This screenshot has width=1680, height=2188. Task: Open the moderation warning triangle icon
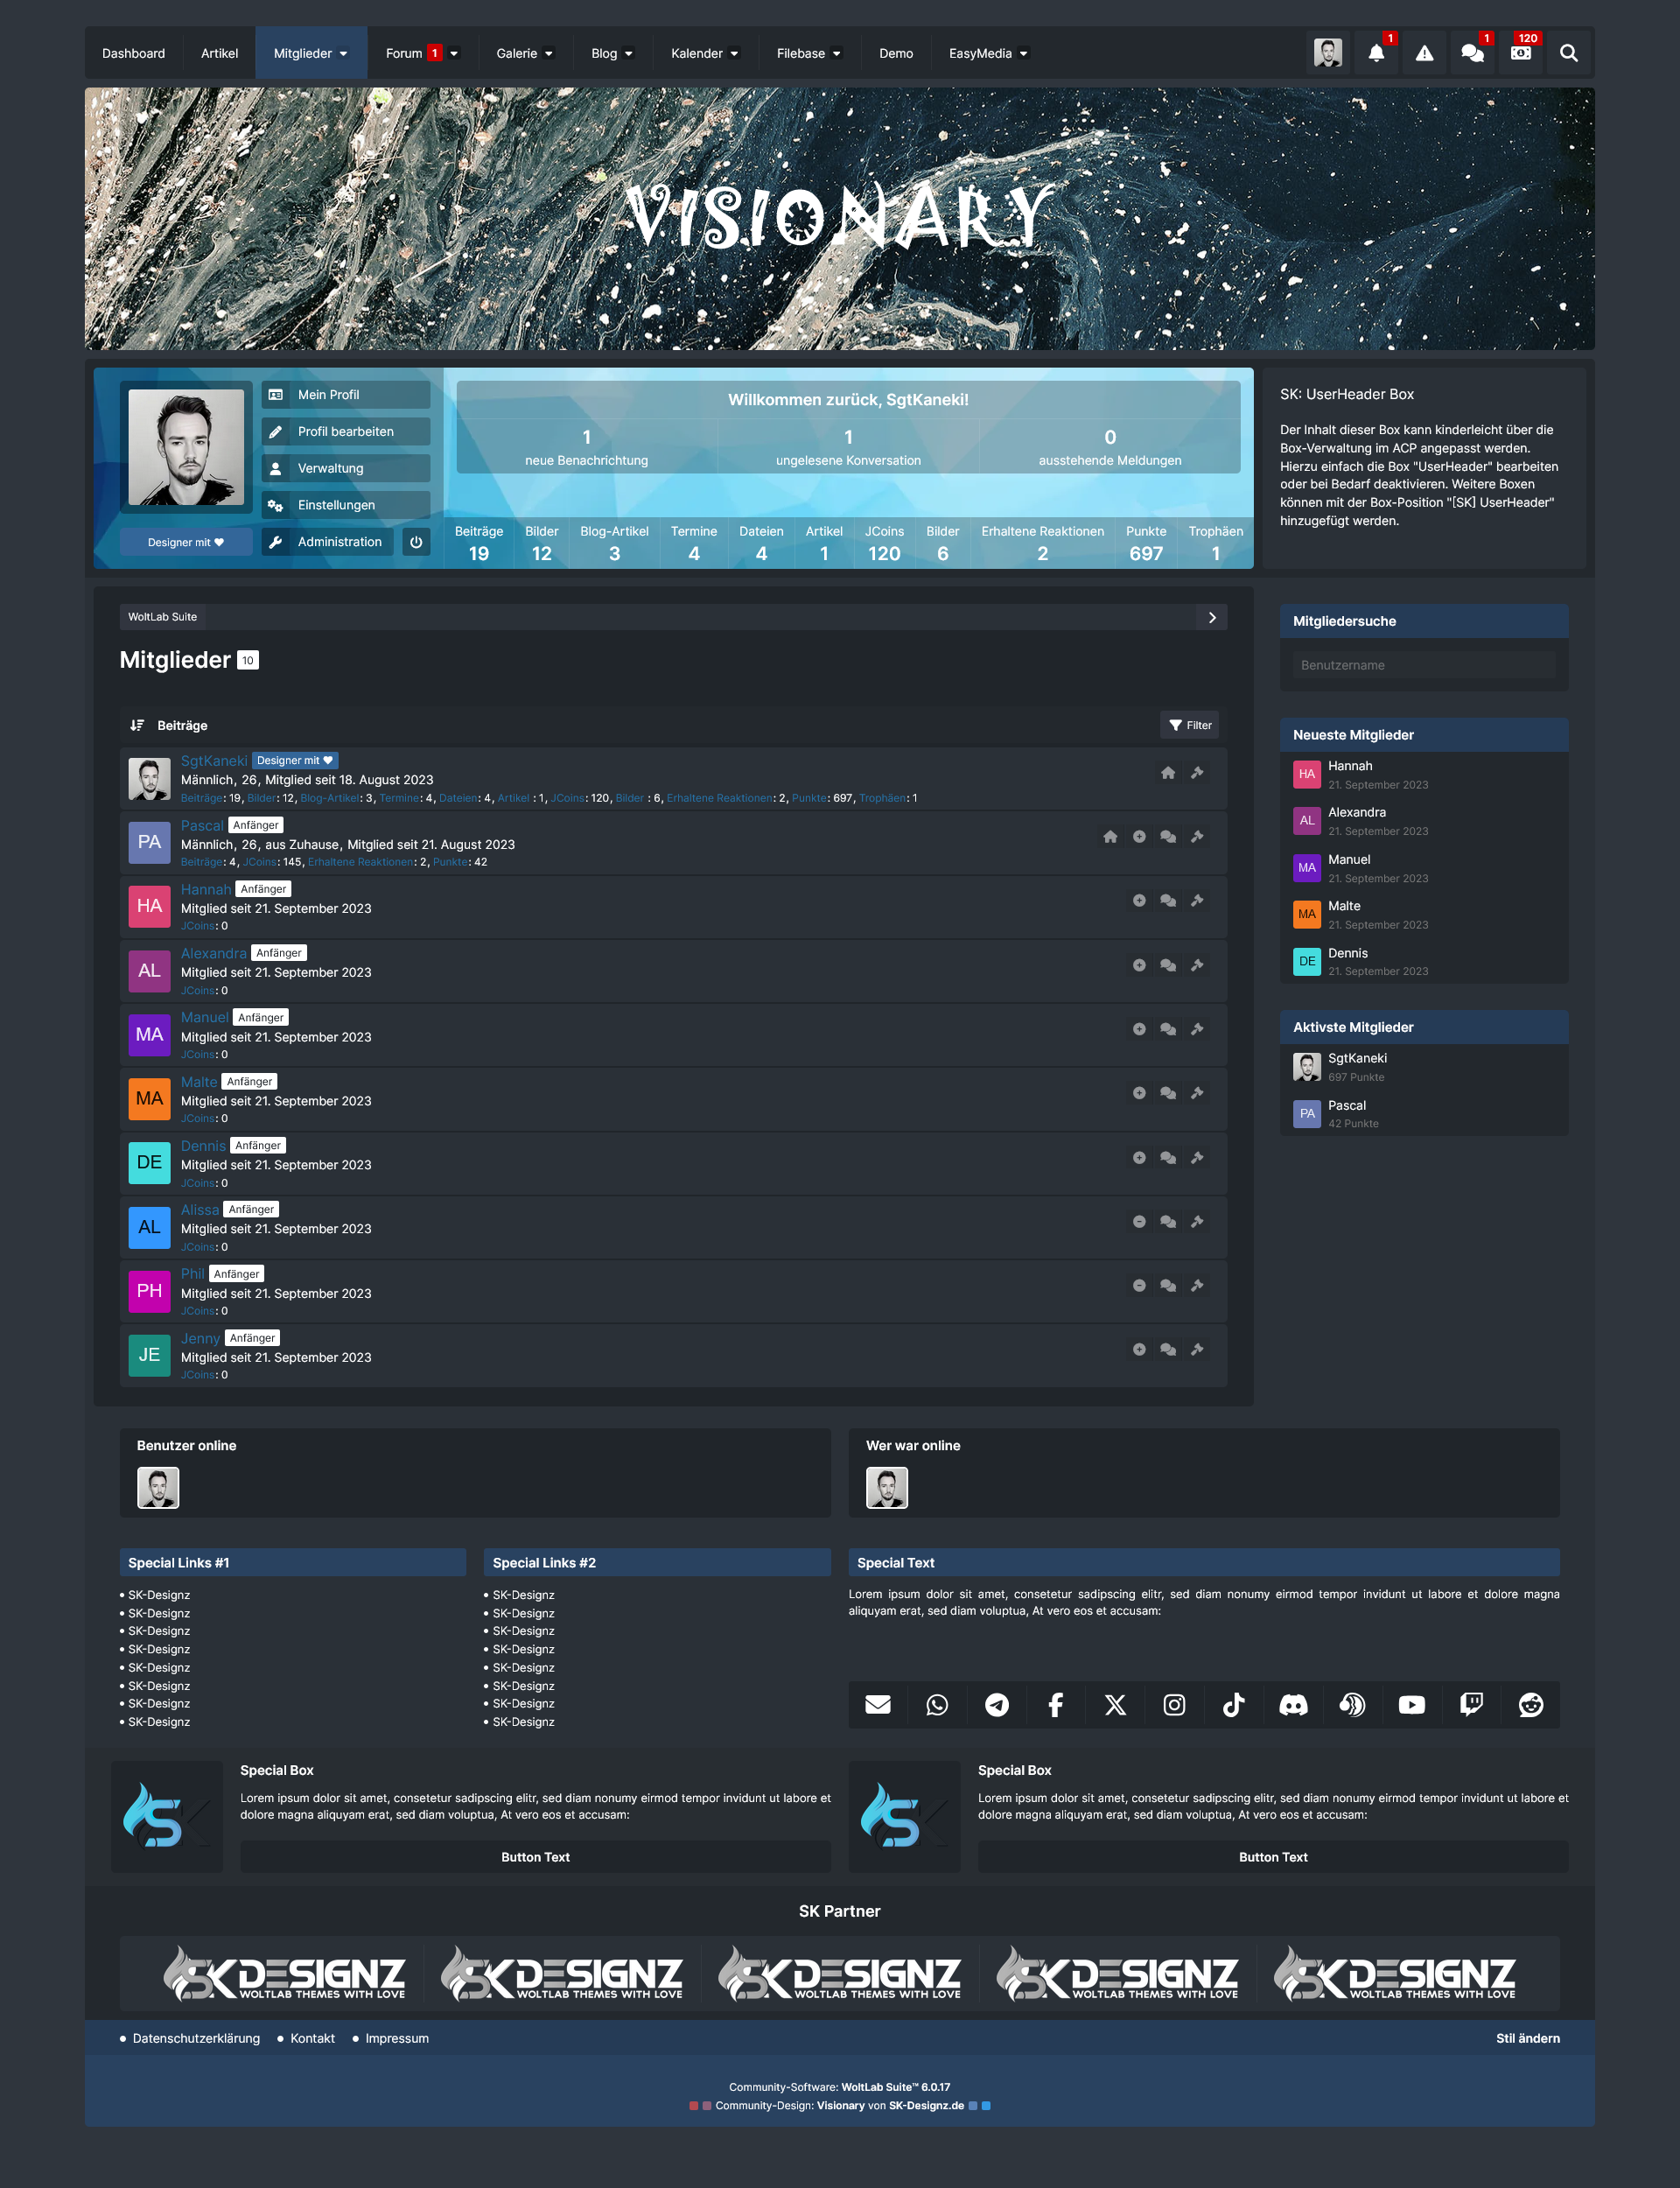[x=1424, y=53]
